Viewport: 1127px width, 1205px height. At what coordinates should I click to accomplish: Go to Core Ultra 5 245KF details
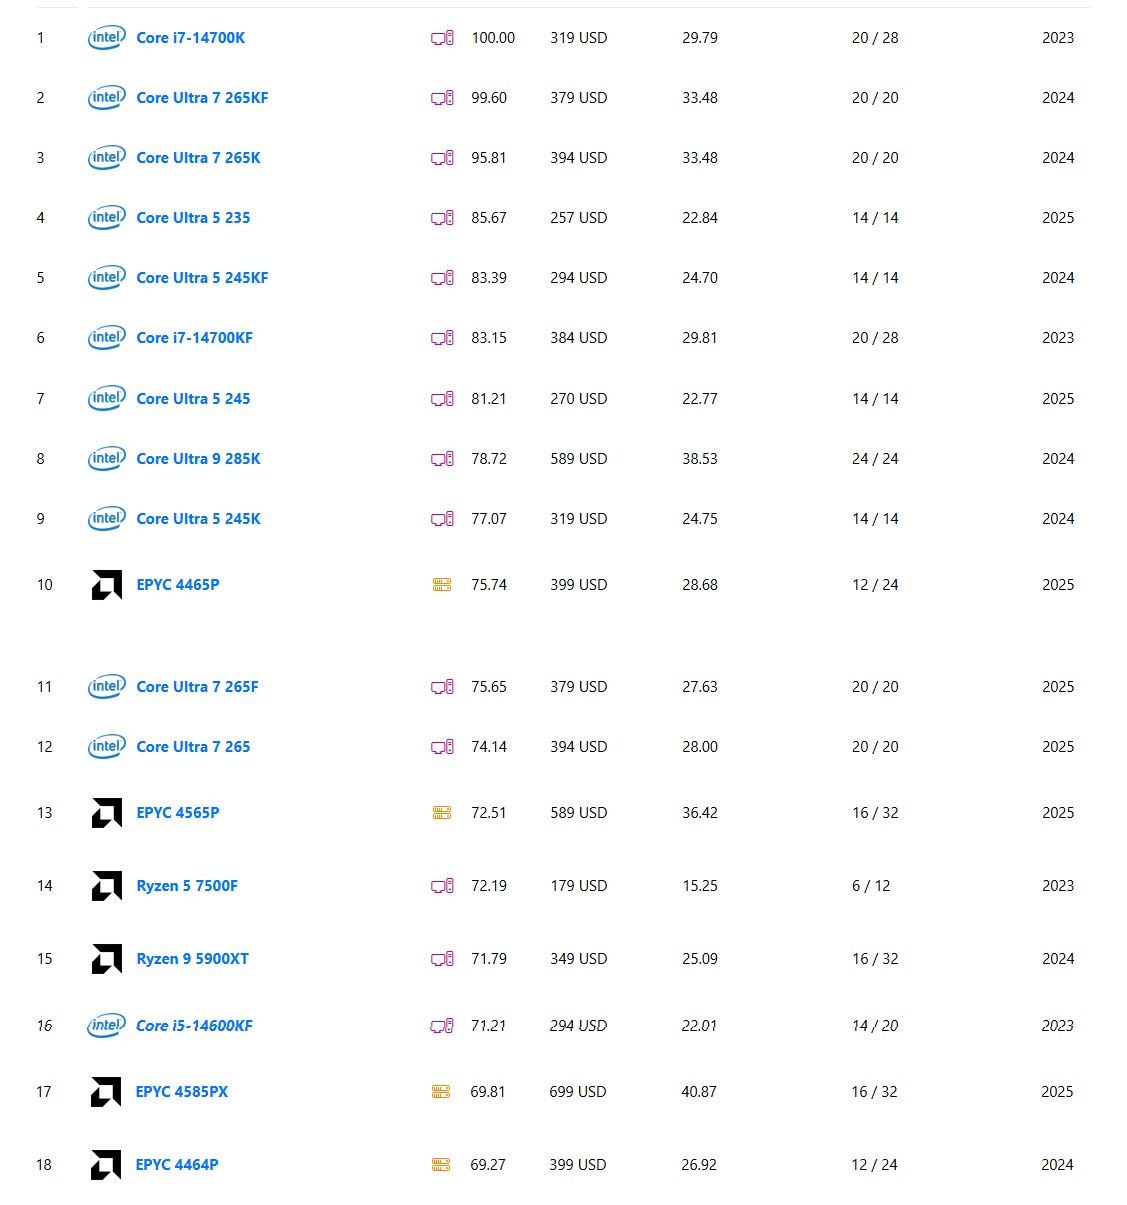[202, 278]
